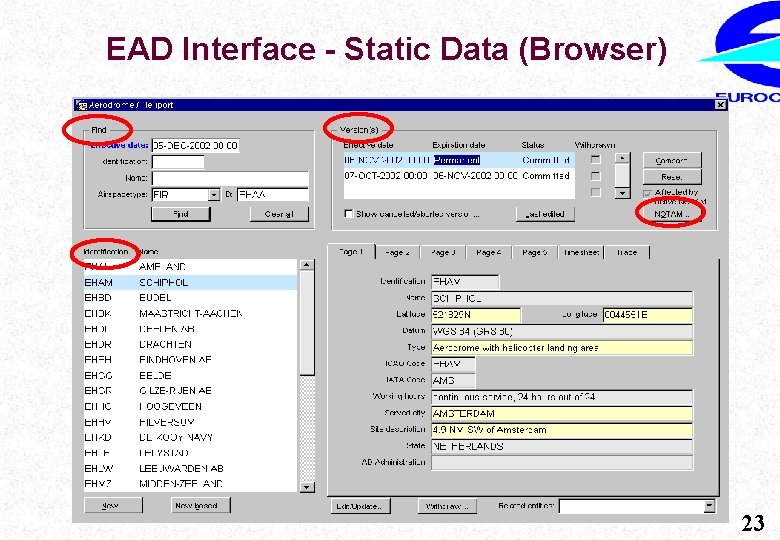Click the Latitude field on Page 1

(476, 315)
